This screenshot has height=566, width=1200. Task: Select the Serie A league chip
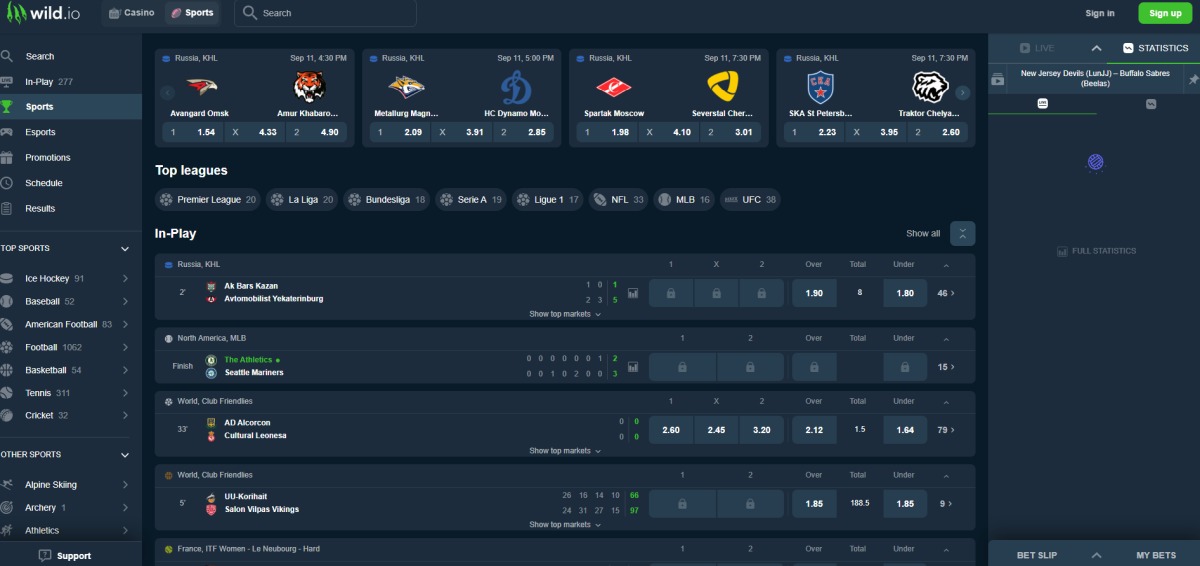[x=471, y=200]
